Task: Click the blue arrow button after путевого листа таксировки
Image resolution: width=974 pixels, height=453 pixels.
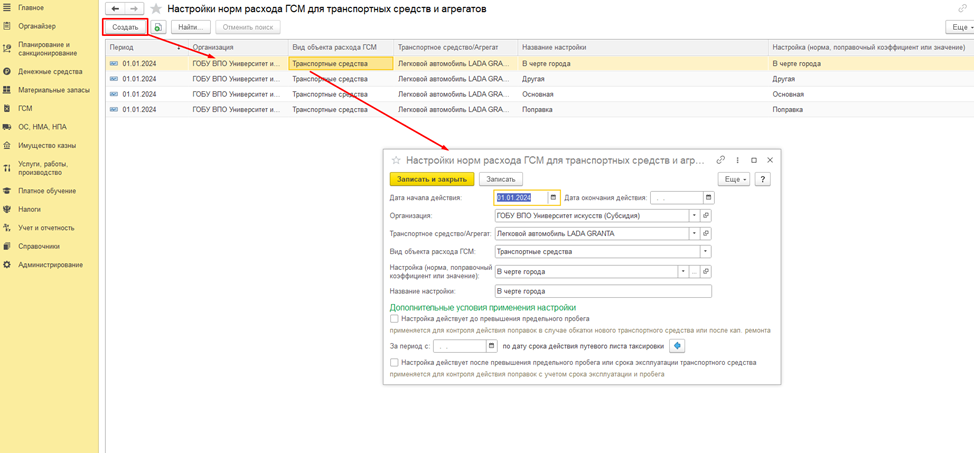Action: [677, 345]
